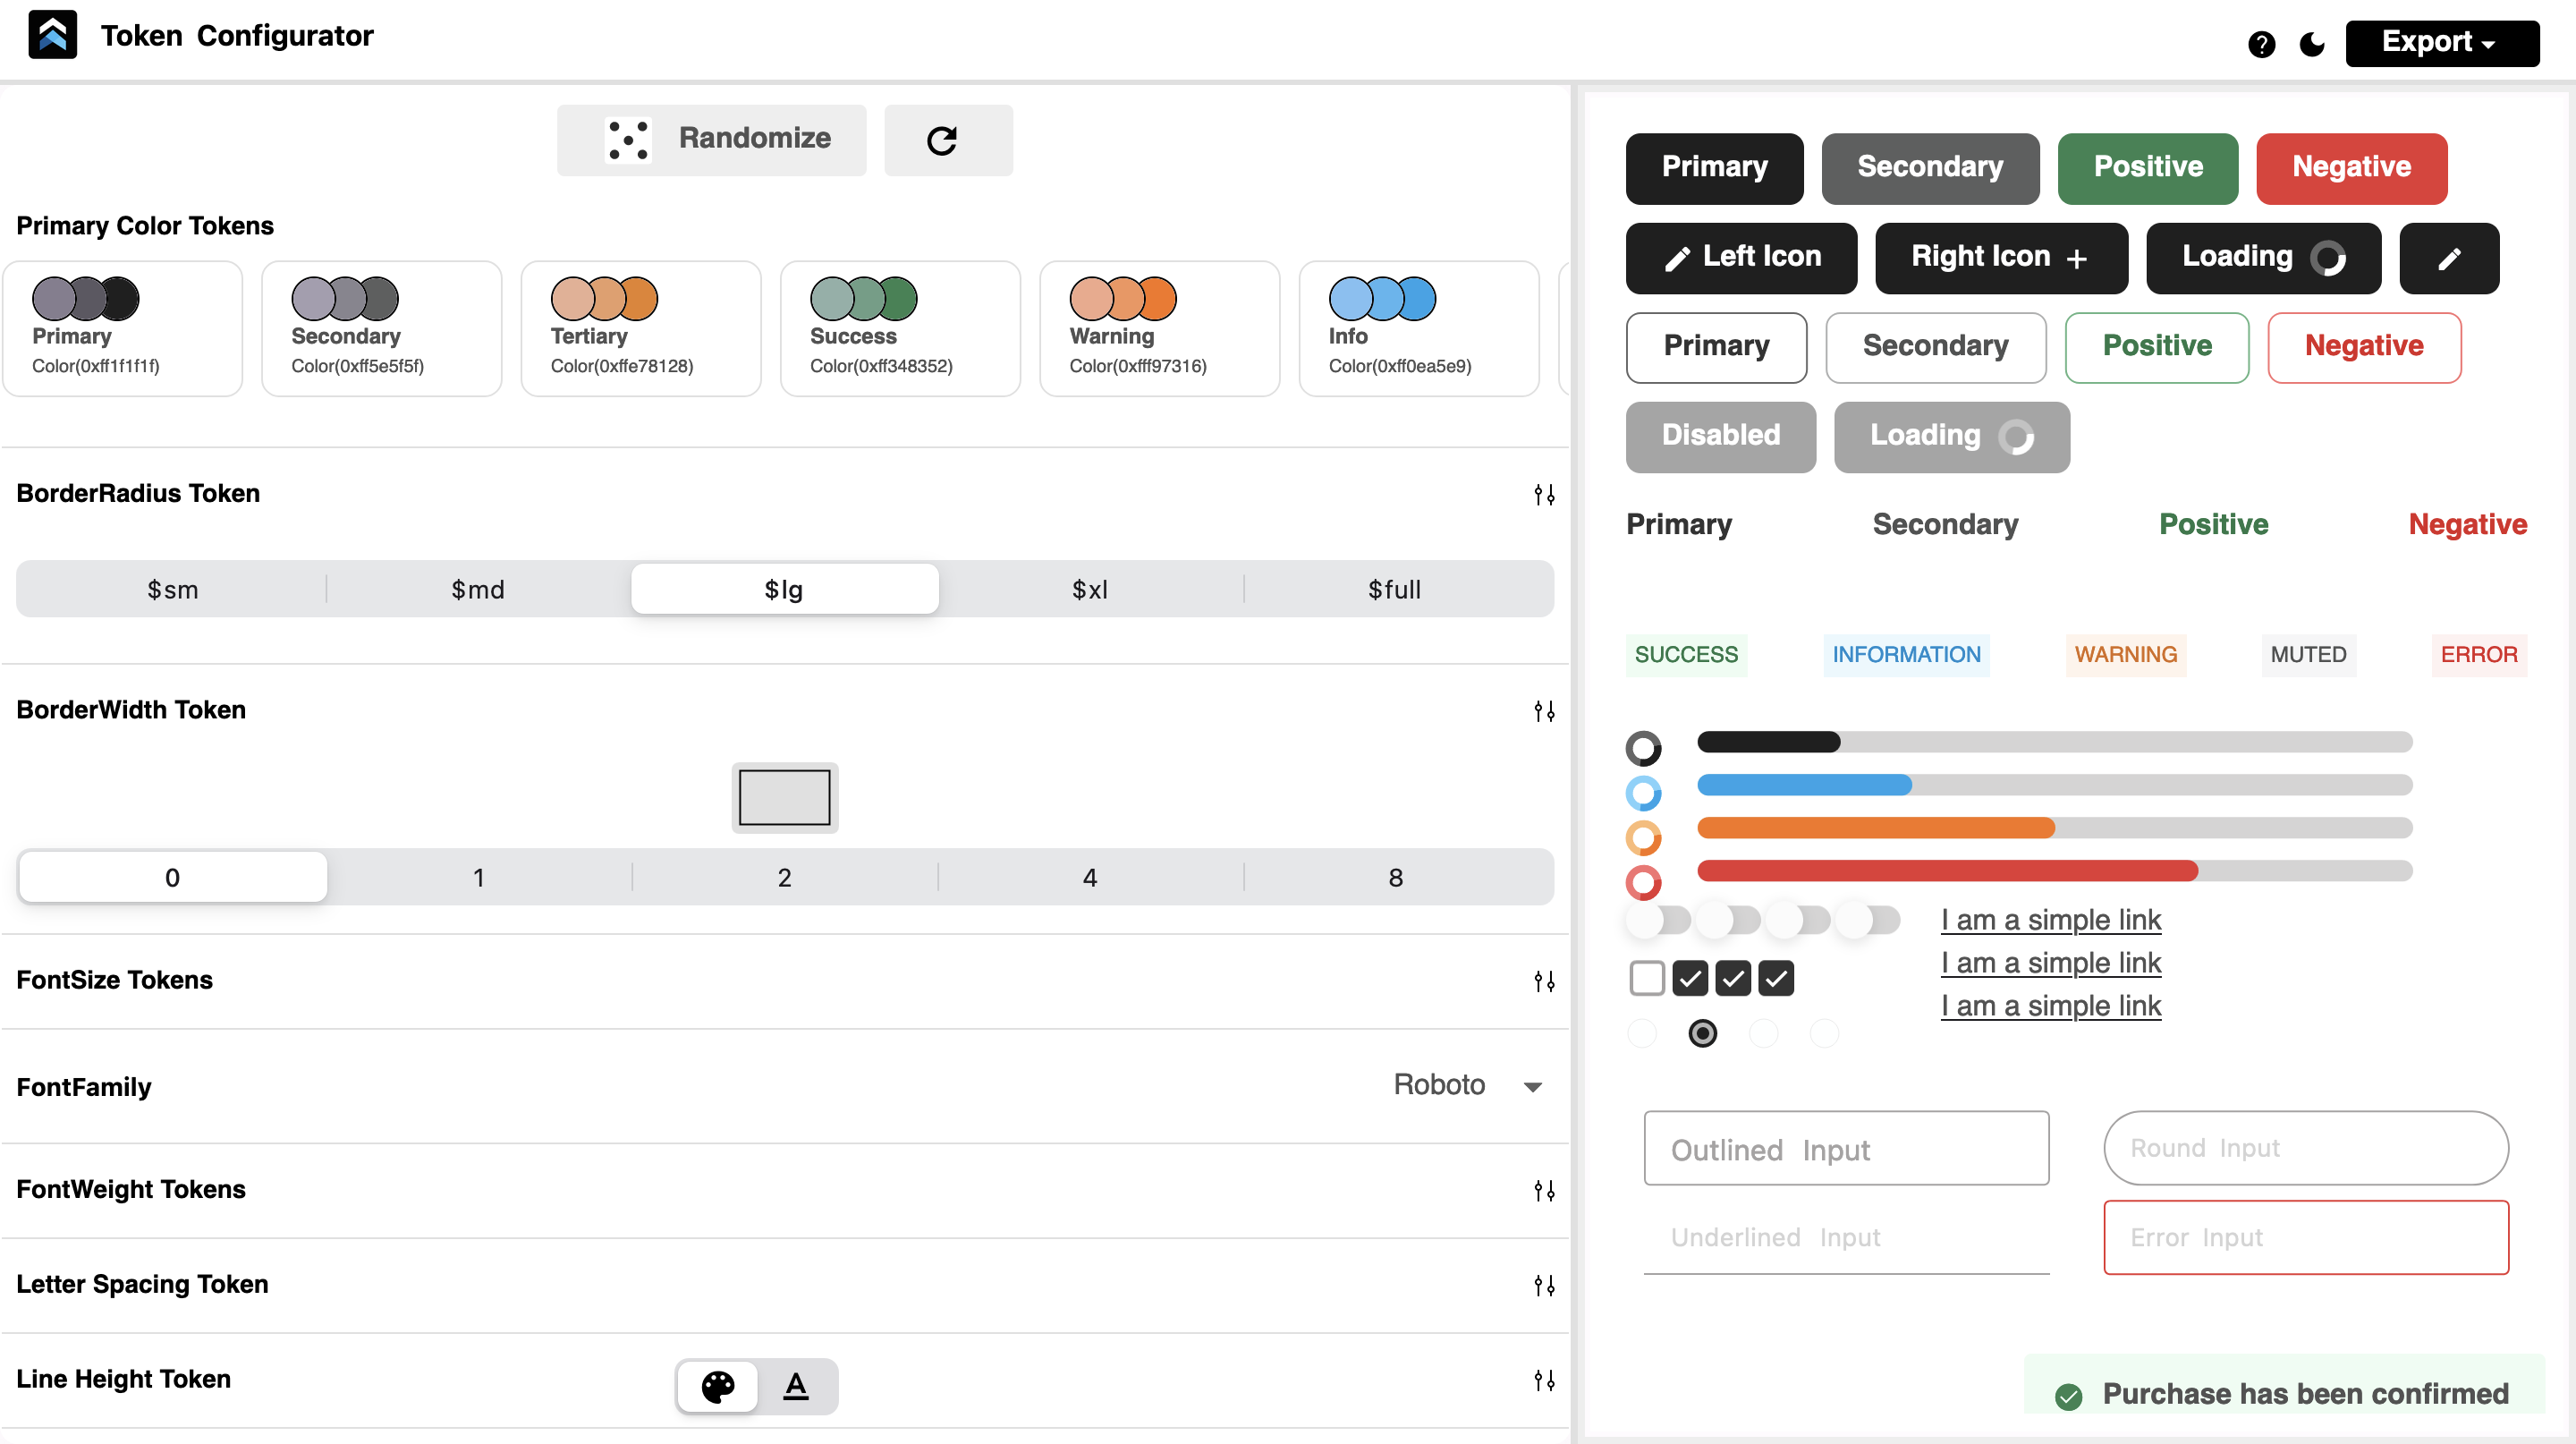The height and width of the screenshot is (1444, 2576).
Task: Select the color palette icon tab
Action: coord(717,1386)
